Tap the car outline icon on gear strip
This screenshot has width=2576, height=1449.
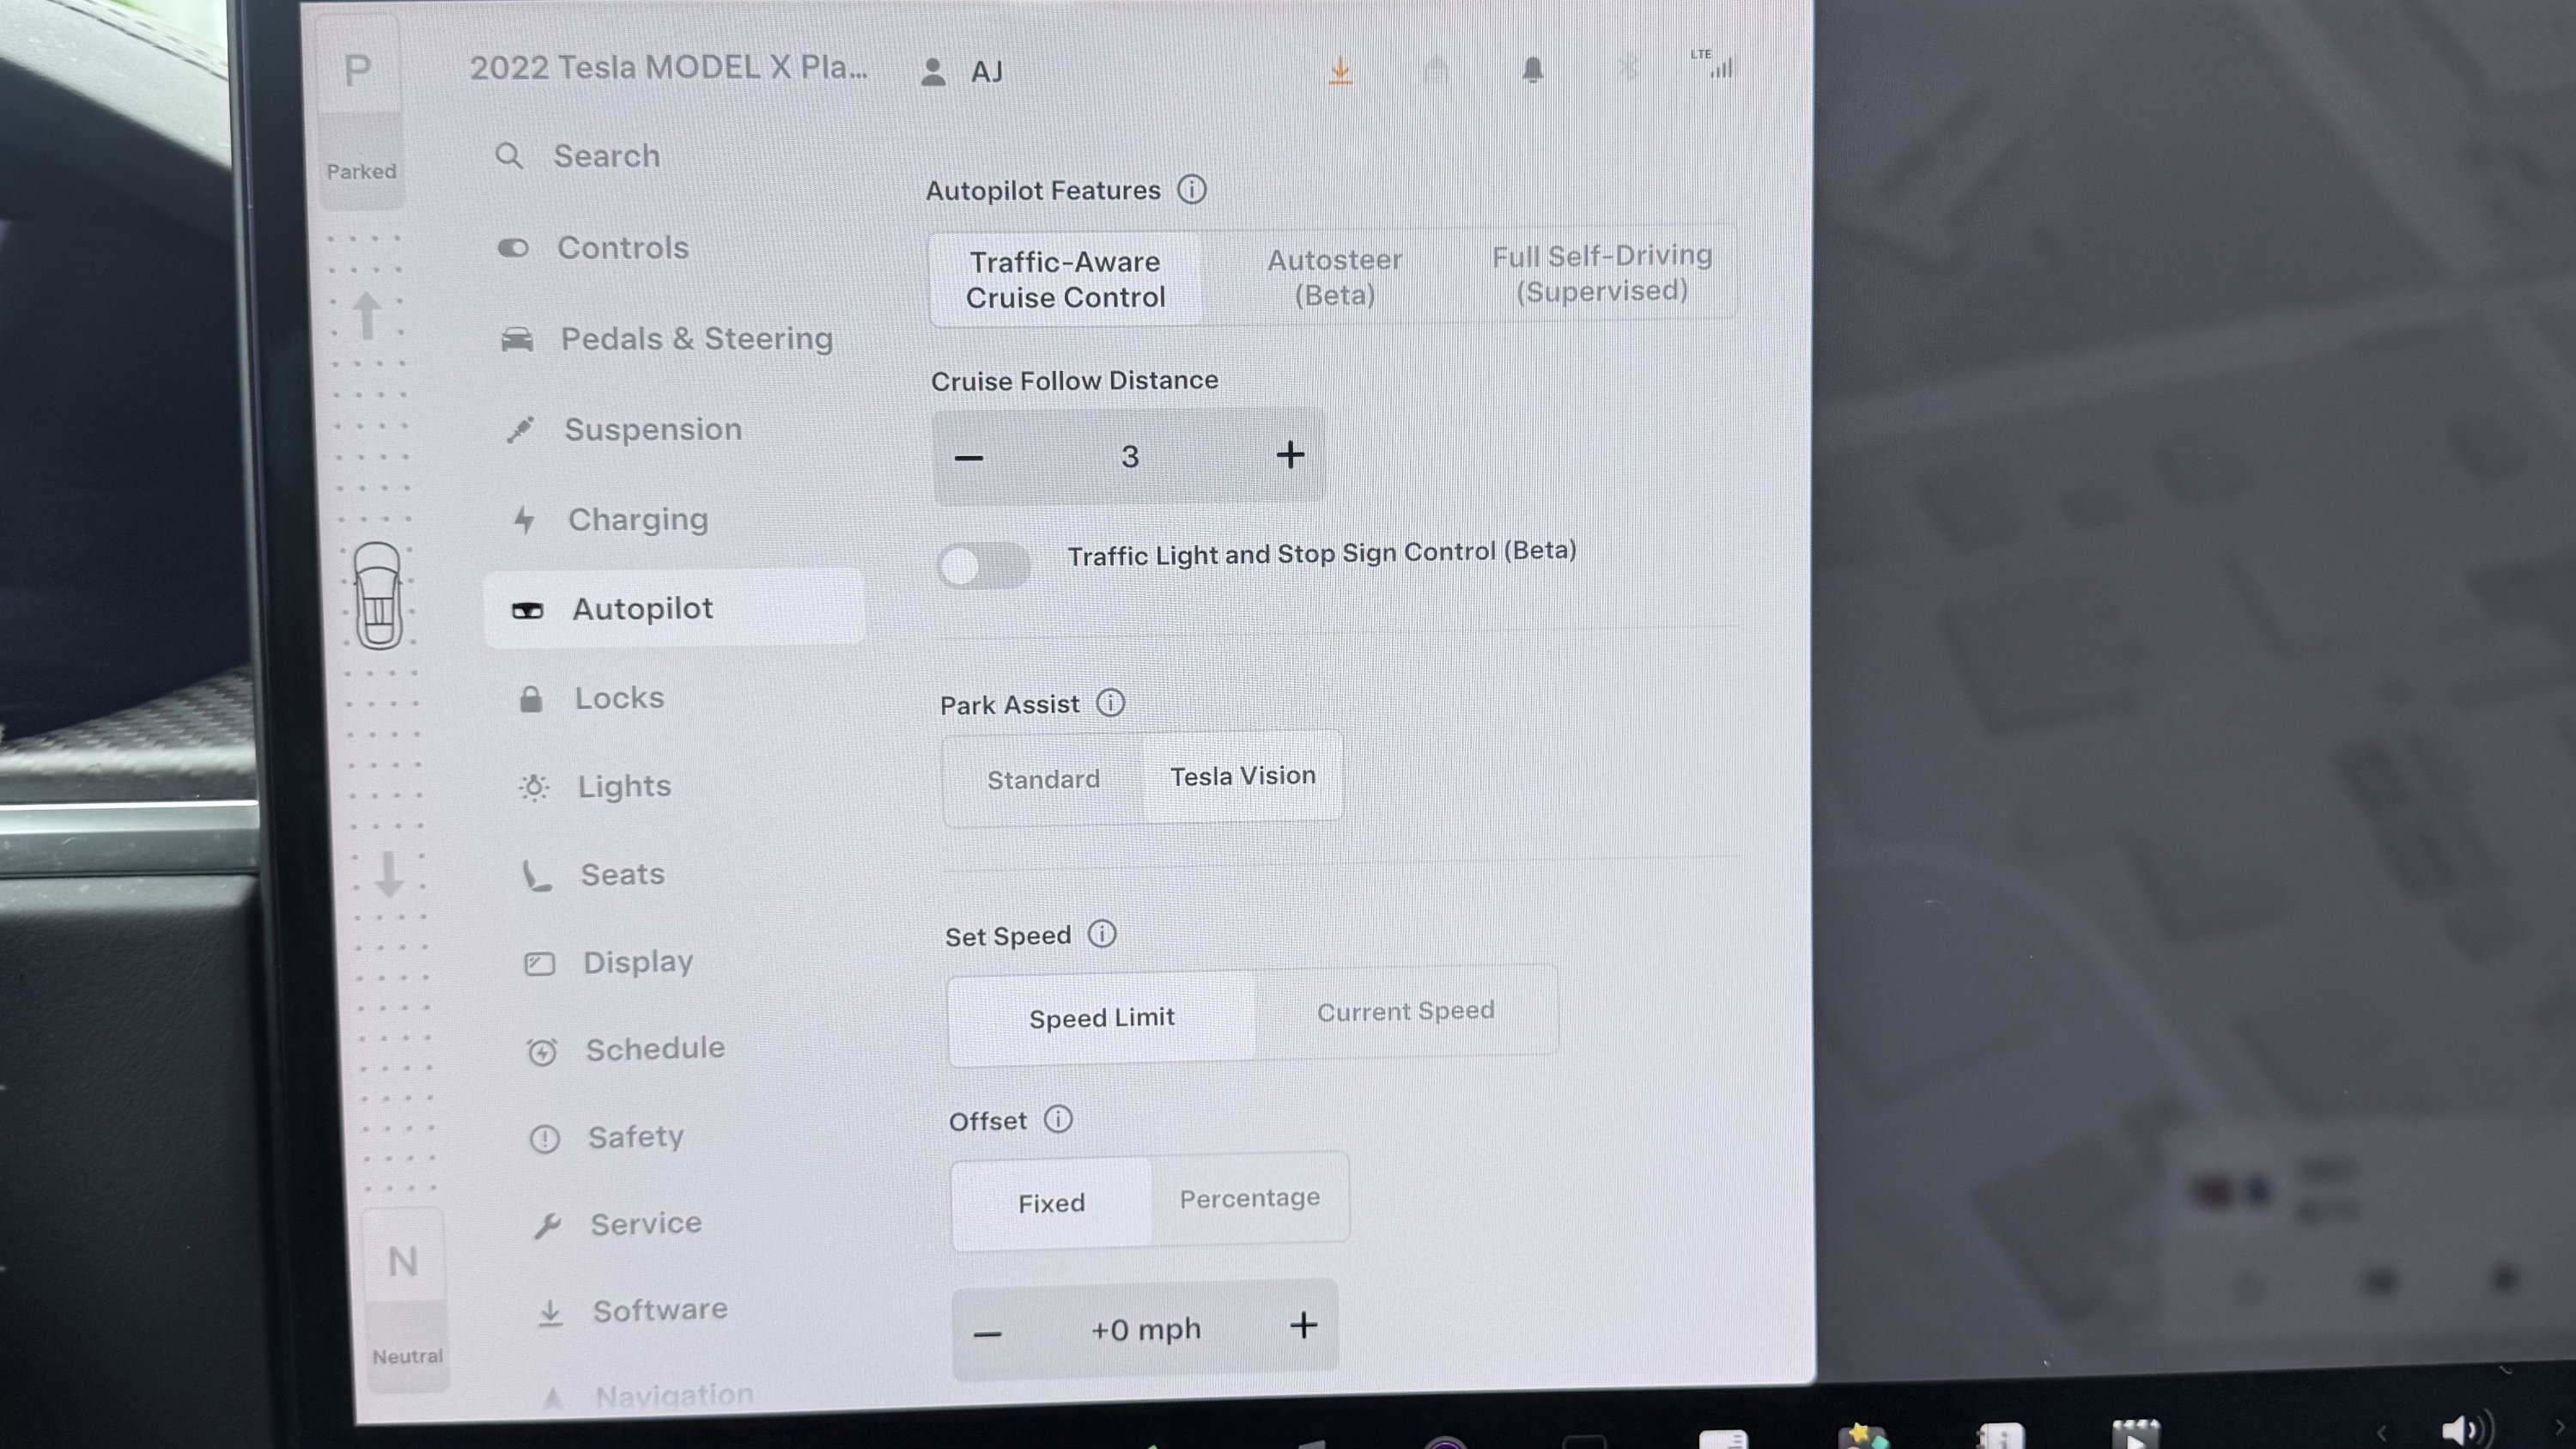pyautogui.click(x=378, y=596)
